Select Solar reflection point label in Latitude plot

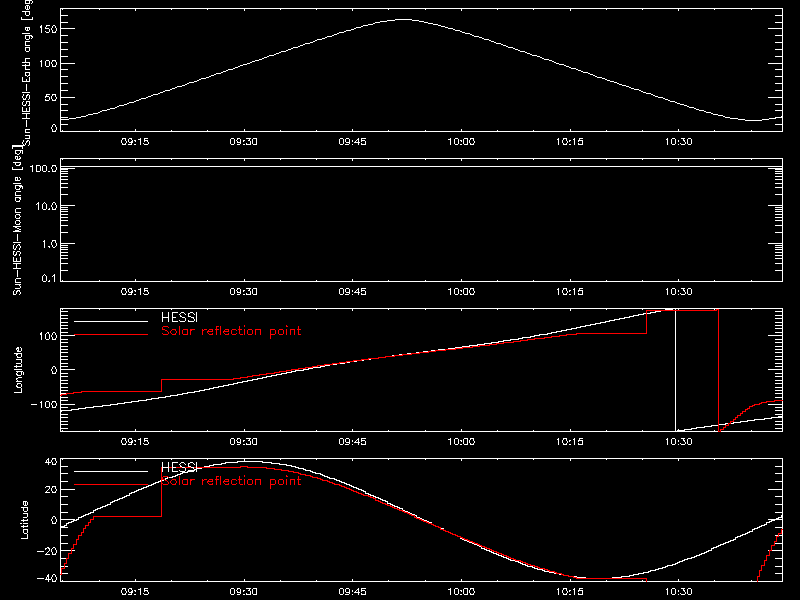(x=231, y=481)
